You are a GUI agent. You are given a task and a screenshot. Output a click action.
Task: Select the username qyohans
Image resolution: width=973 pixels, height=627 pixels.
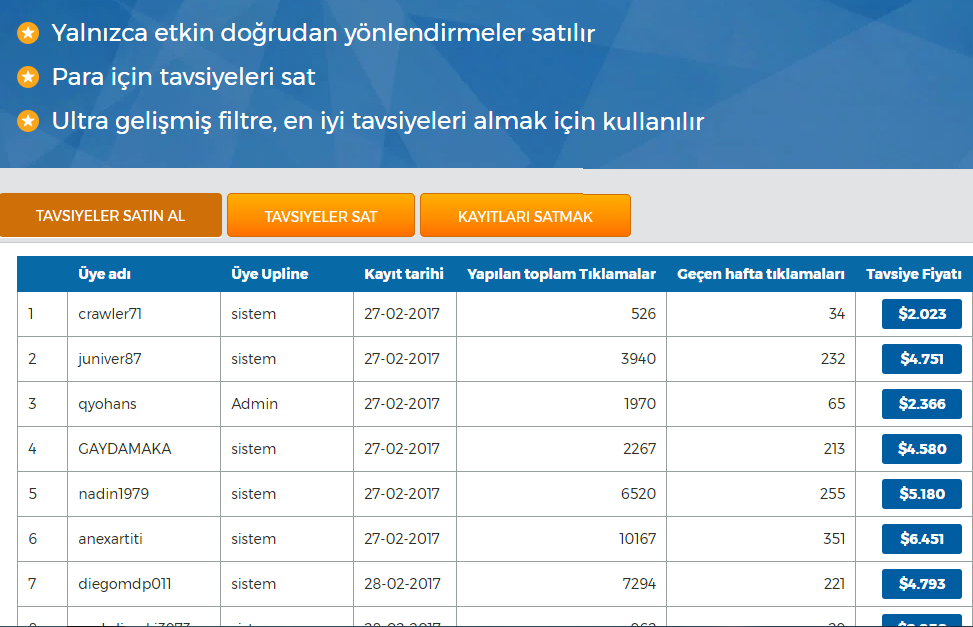click(x=107, y=404)
